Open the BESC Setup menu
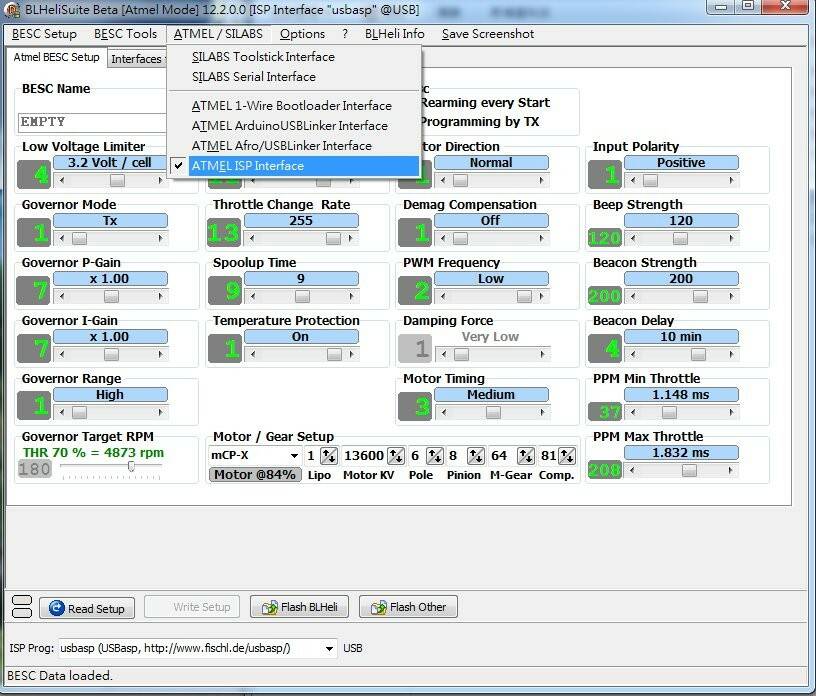 [x=44, y=34]
